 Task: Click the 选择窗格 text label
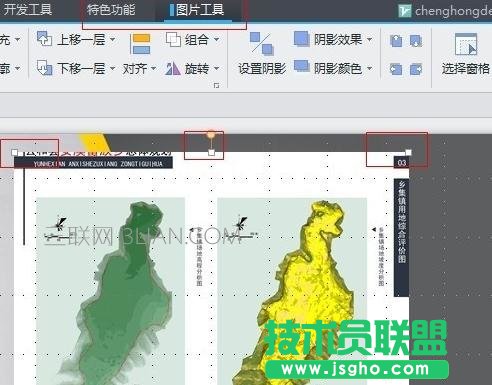466,69
